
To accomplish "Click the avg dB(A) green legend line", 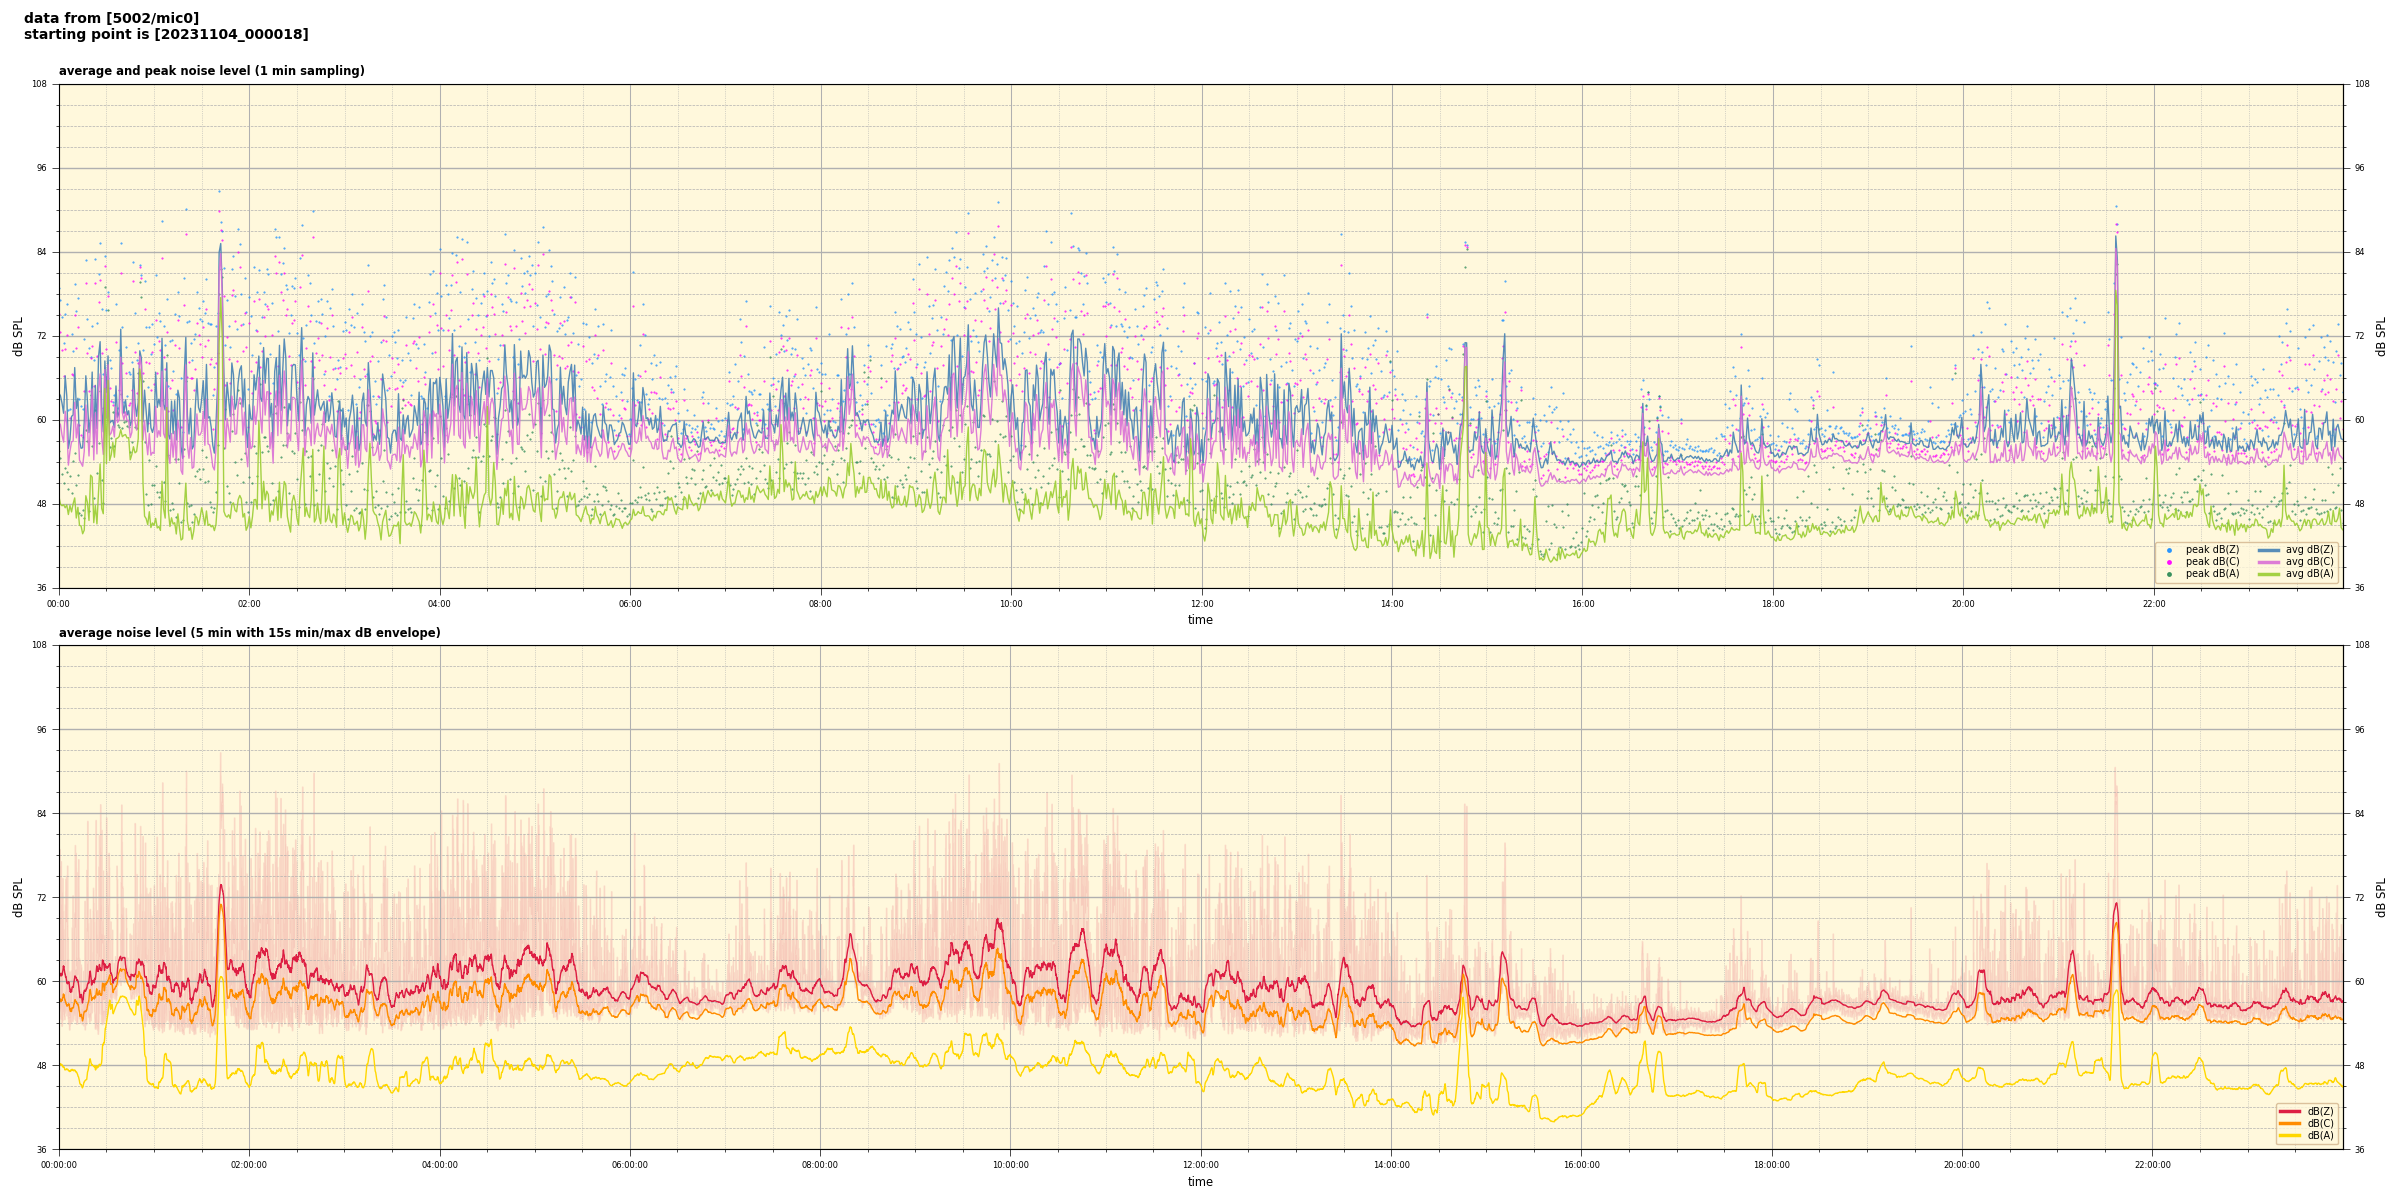I will 2269,574.
